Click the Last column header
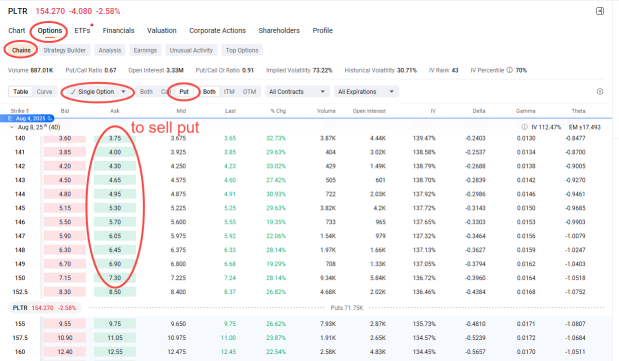The image size is (619, 361). [231, 111]
